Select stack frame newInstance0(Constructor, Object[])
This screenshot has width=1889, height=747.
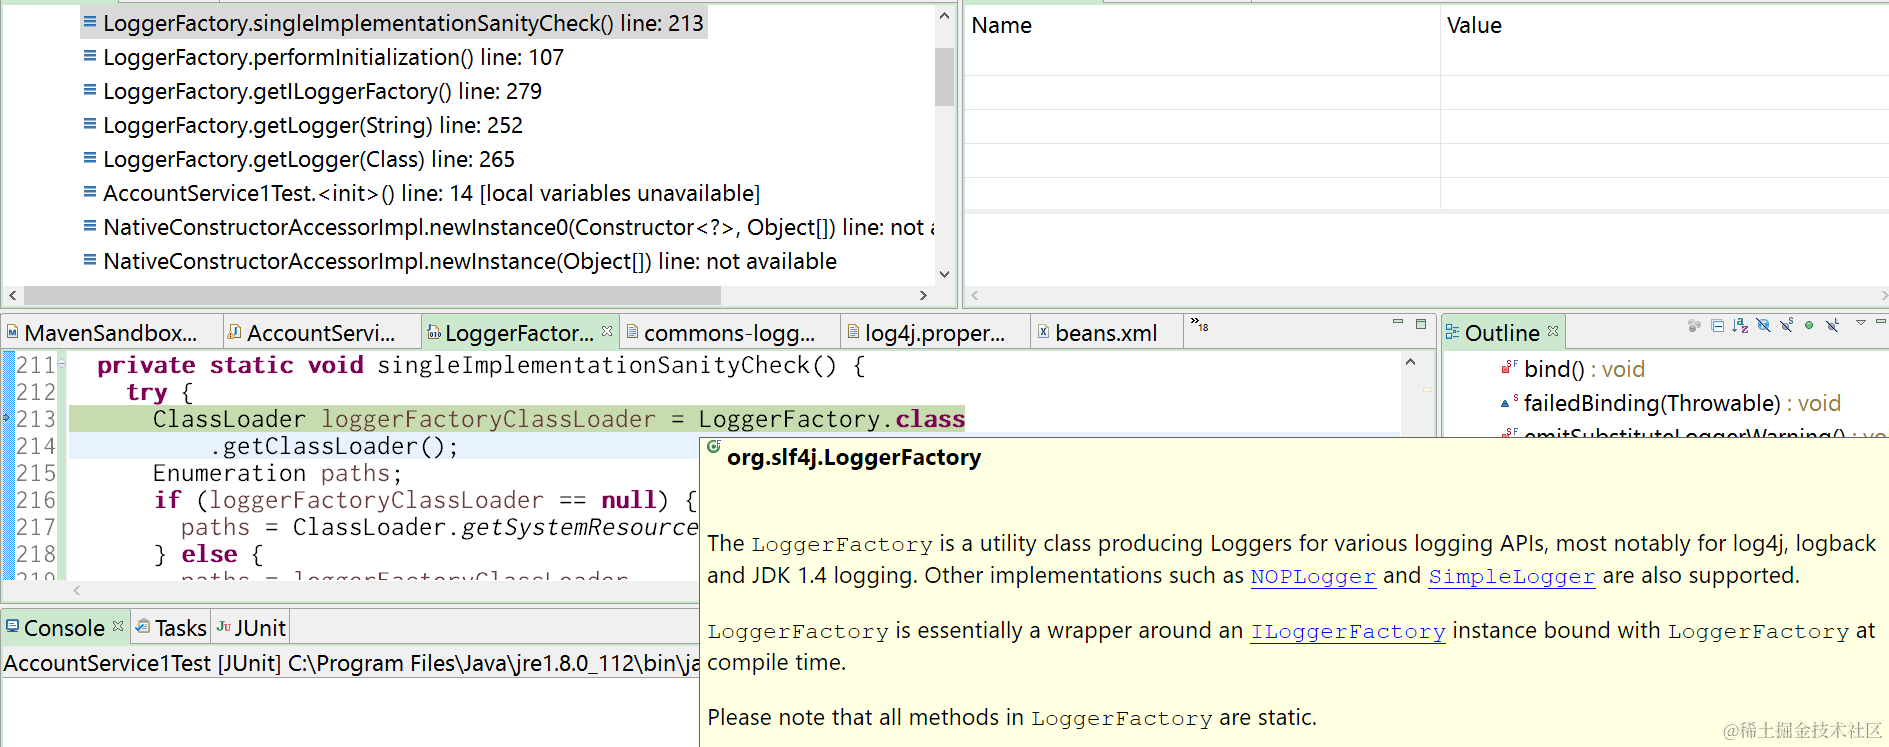pyautogui.click(x=508, y=227)
